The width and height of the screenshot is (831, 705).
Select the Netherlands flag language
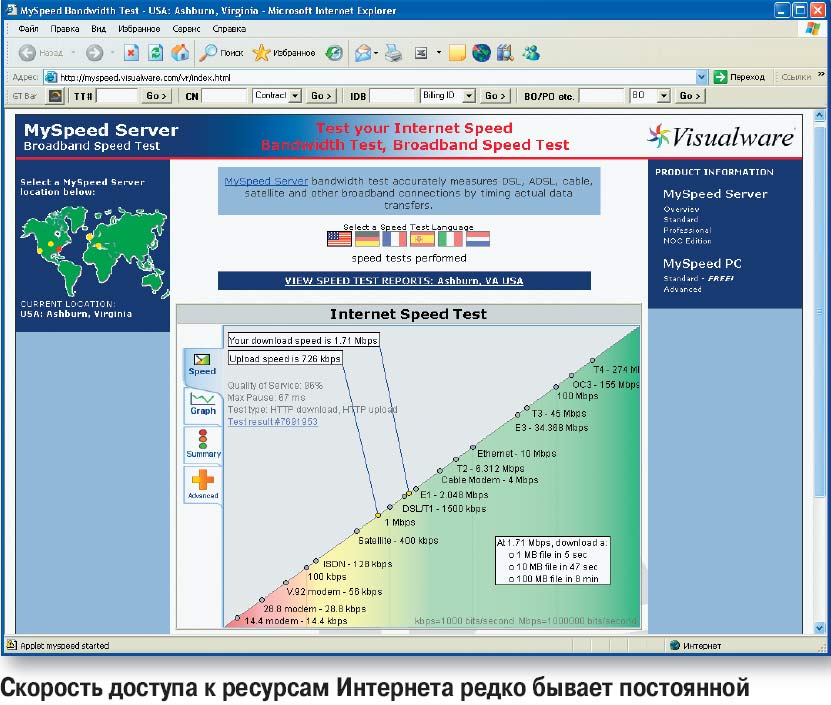(477, 239)
